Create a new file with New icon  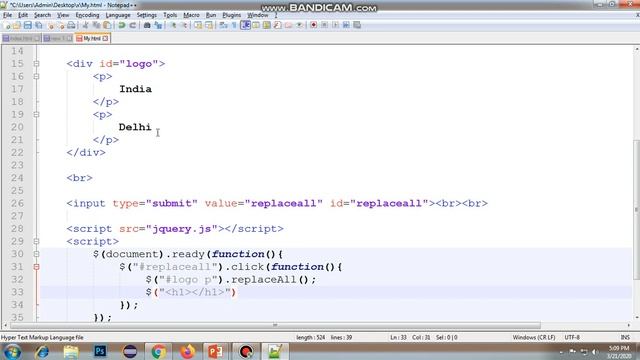[x=7, y=25]
